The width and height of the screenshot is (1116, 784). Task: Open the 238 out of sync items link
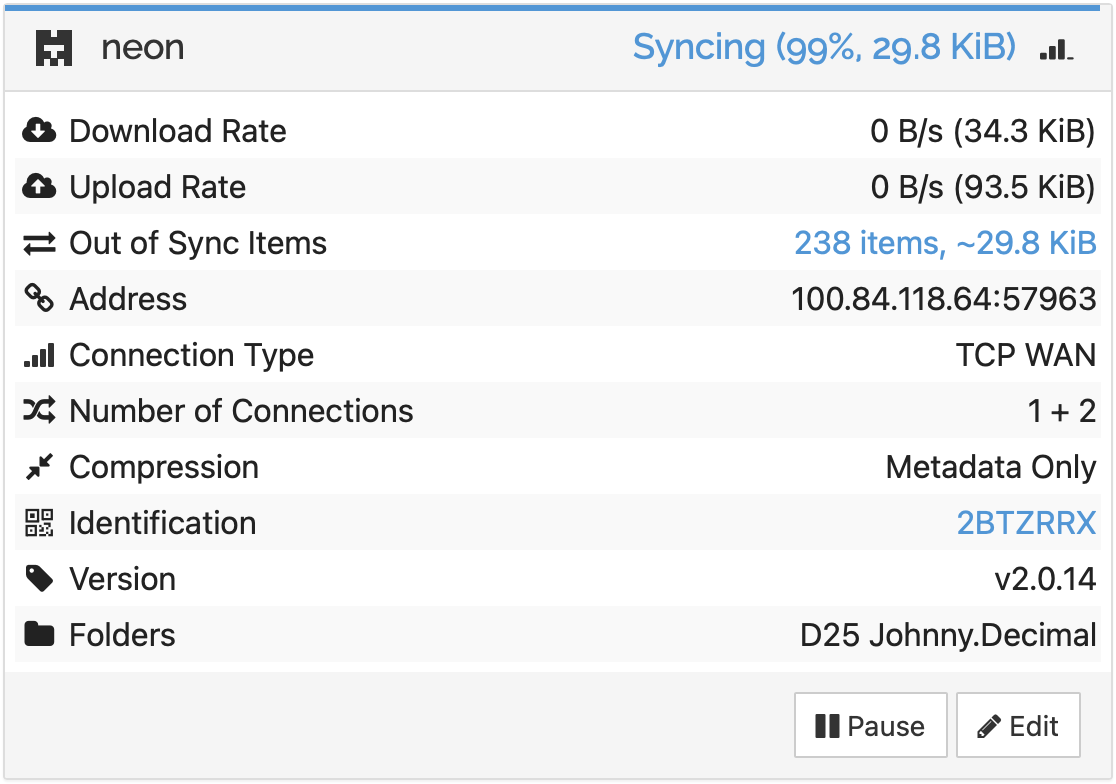[x=945, y=243]
